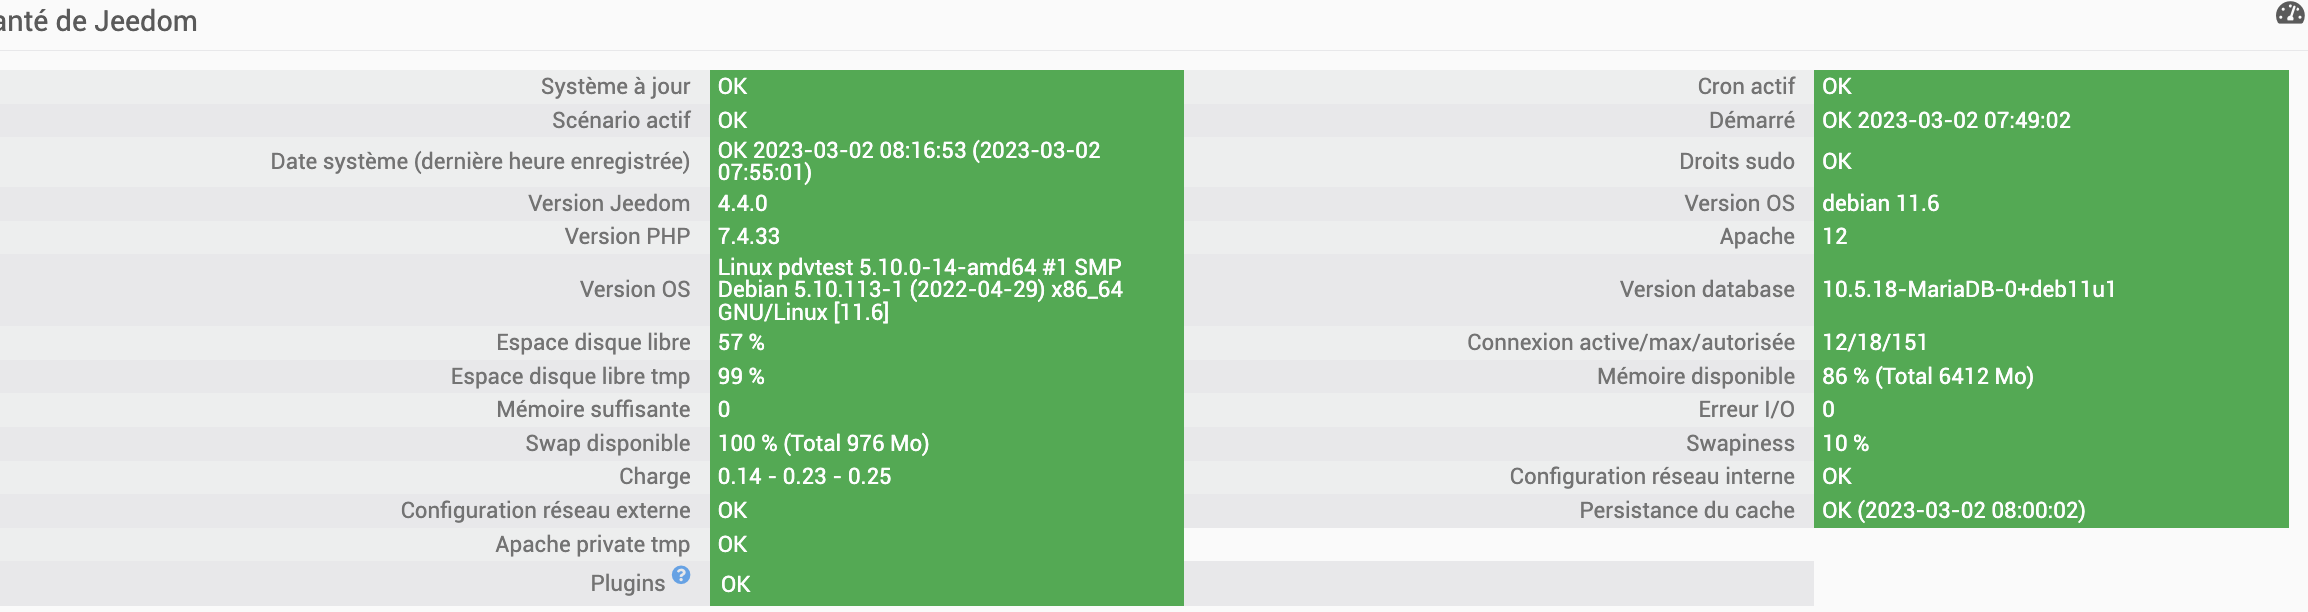
Task: Click the OK indicator for Droits sudo
Action: point(1838,161)
